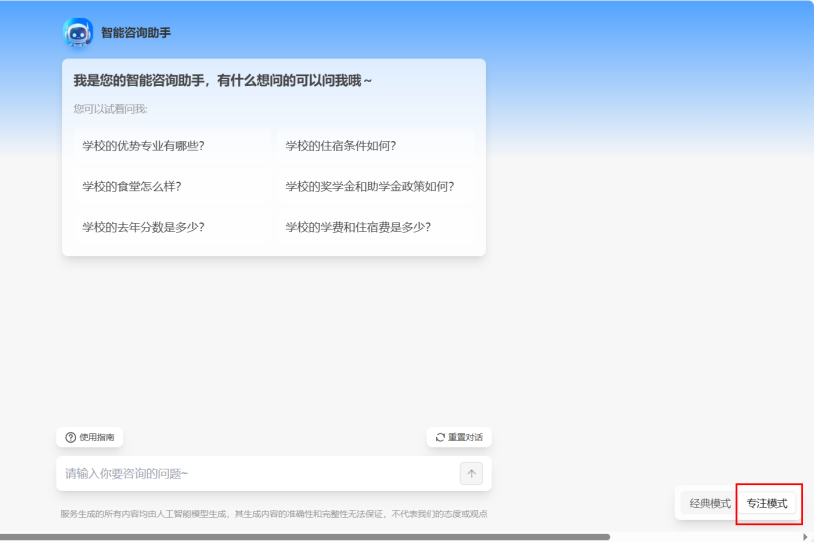Select 学校的学费和住宿费是多少? question
The height and width of the screenshot is (542, 814).
(358, 227)
